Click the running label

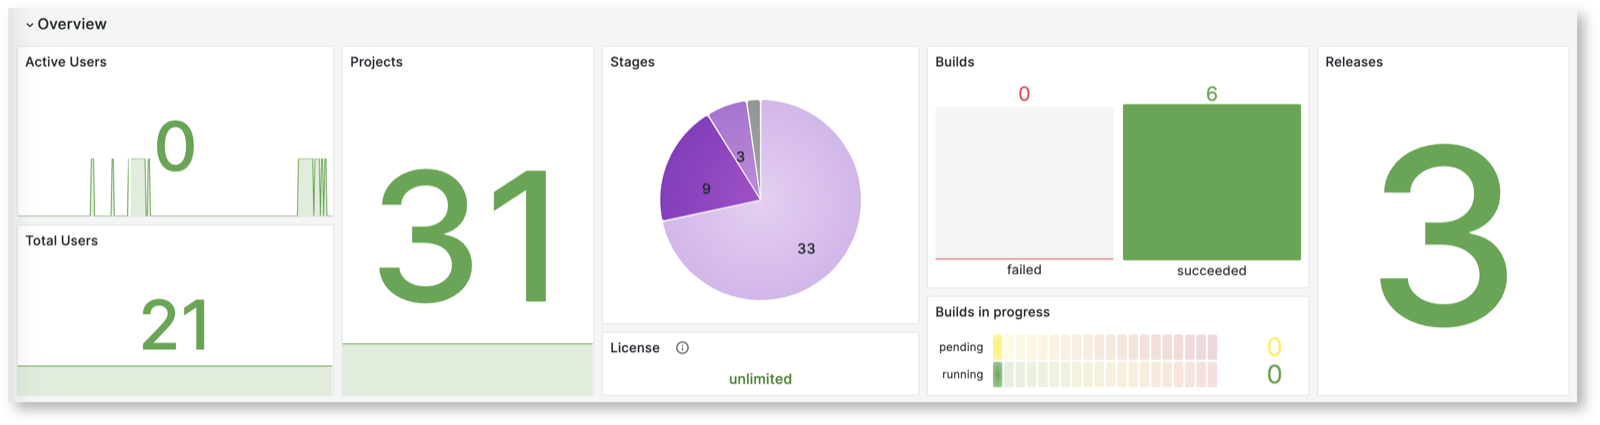click(962, 375)
